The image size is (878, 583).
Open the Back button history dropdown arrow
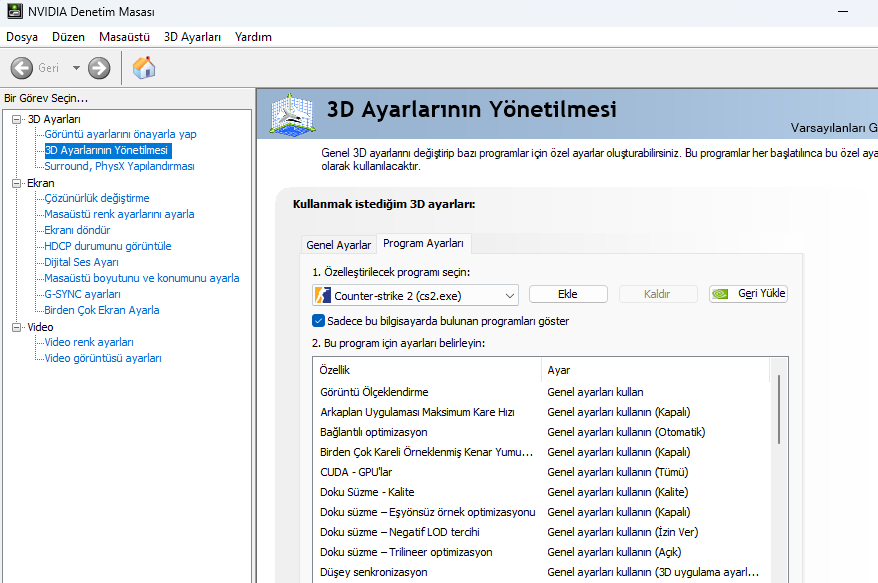[x=76, y=68]
